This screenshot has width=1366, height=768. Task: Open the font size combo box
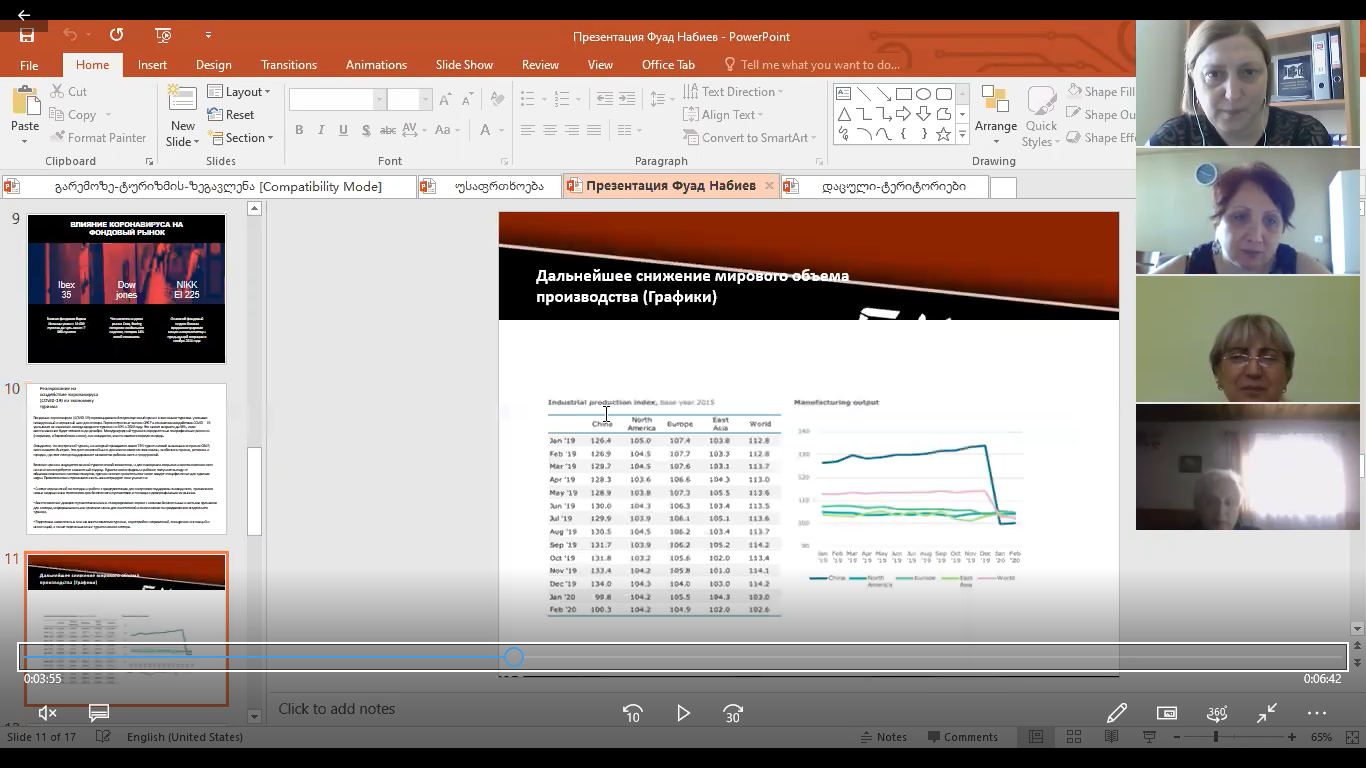(409, 99)
